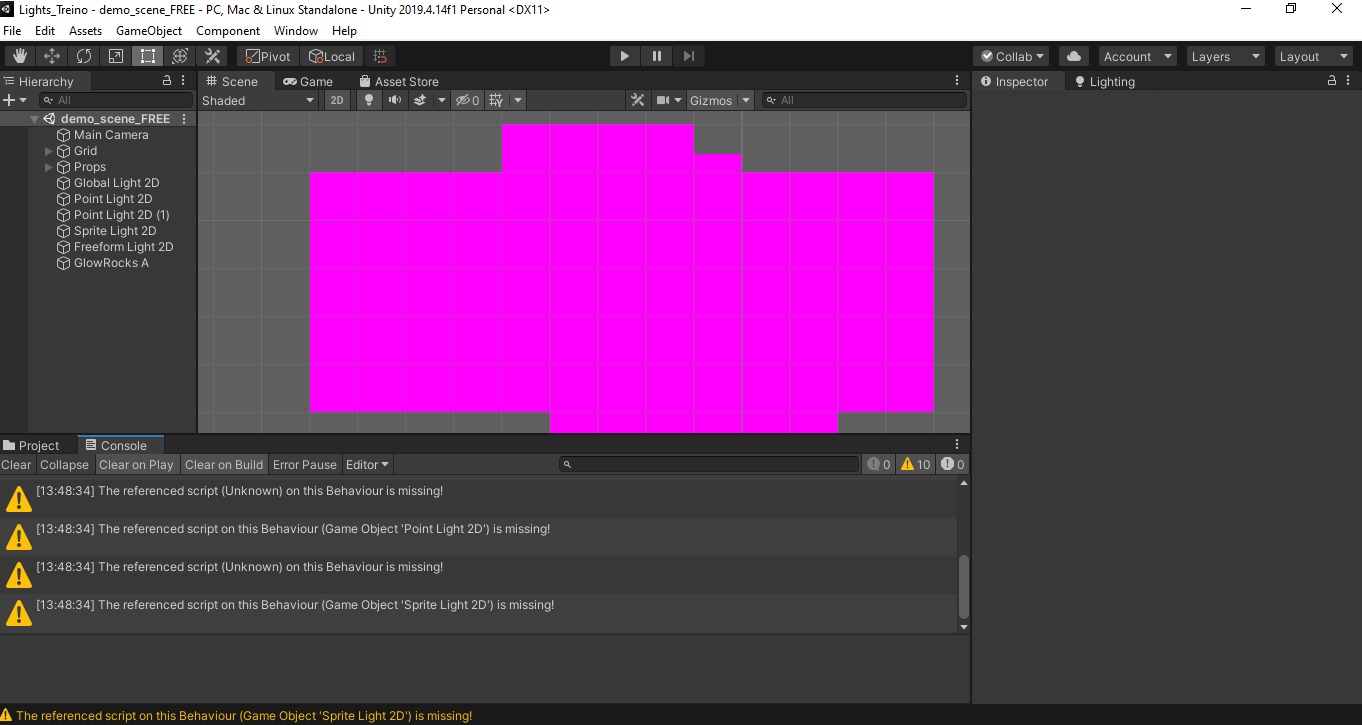
Task: Select the Move tool
Action: (52, 56)
